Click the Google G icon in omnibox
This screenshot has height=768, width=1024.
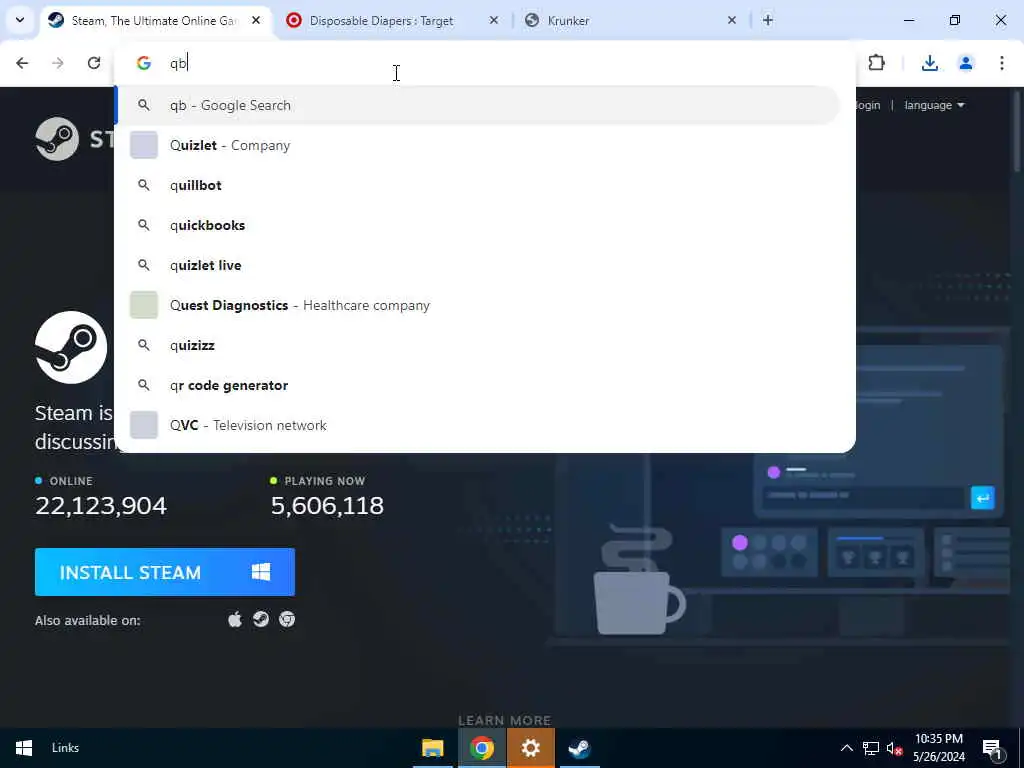click(144, 63)
